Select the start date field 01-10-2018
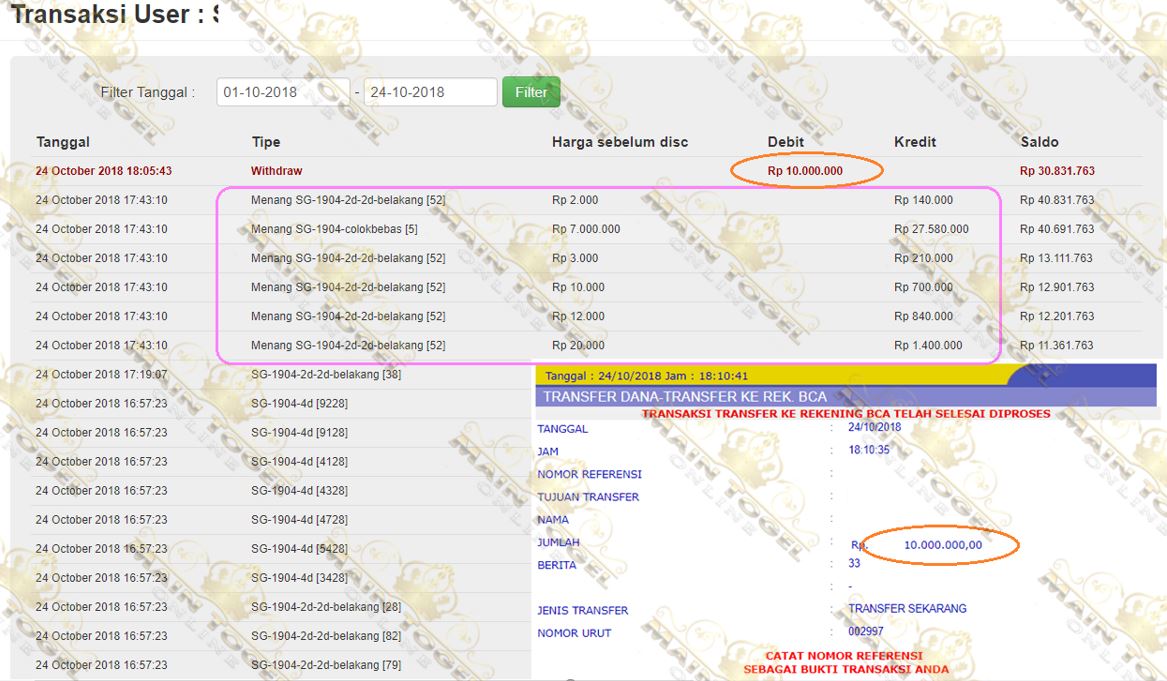1167x681 pixels. [x=283, y=92]
